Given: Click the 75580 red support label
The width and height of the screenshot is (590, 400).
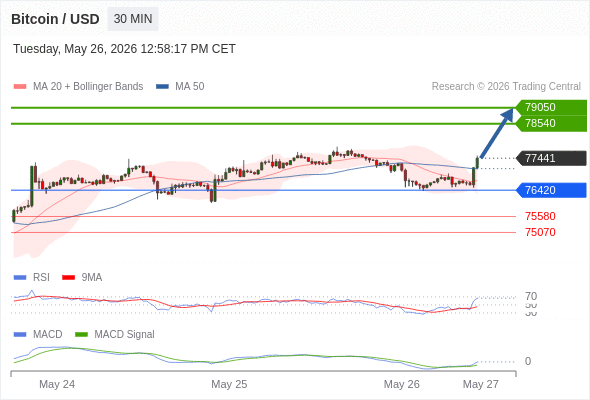Looking at the screenshot, I should click(540, 216).
